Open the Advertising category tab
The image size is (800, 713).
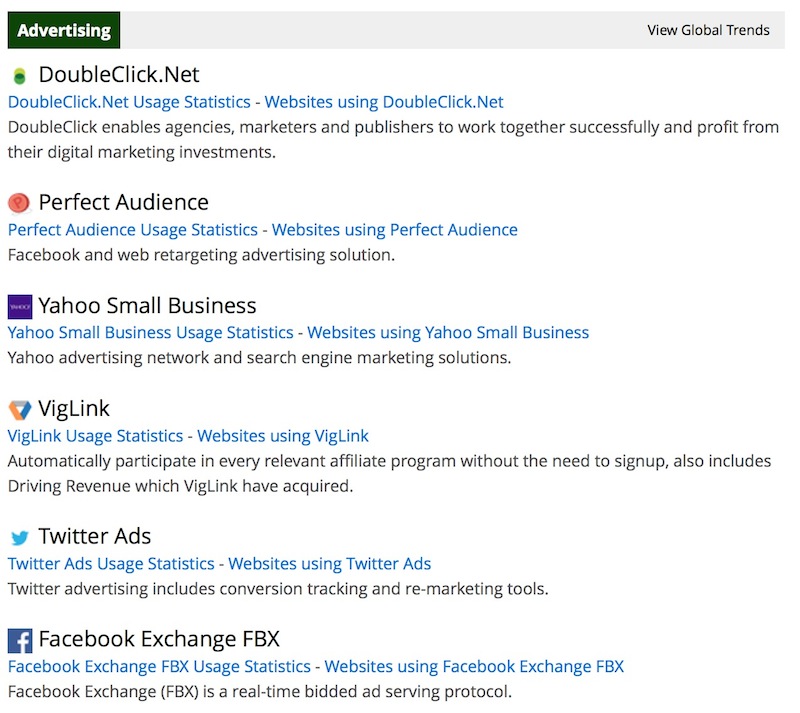pos(64,30)
